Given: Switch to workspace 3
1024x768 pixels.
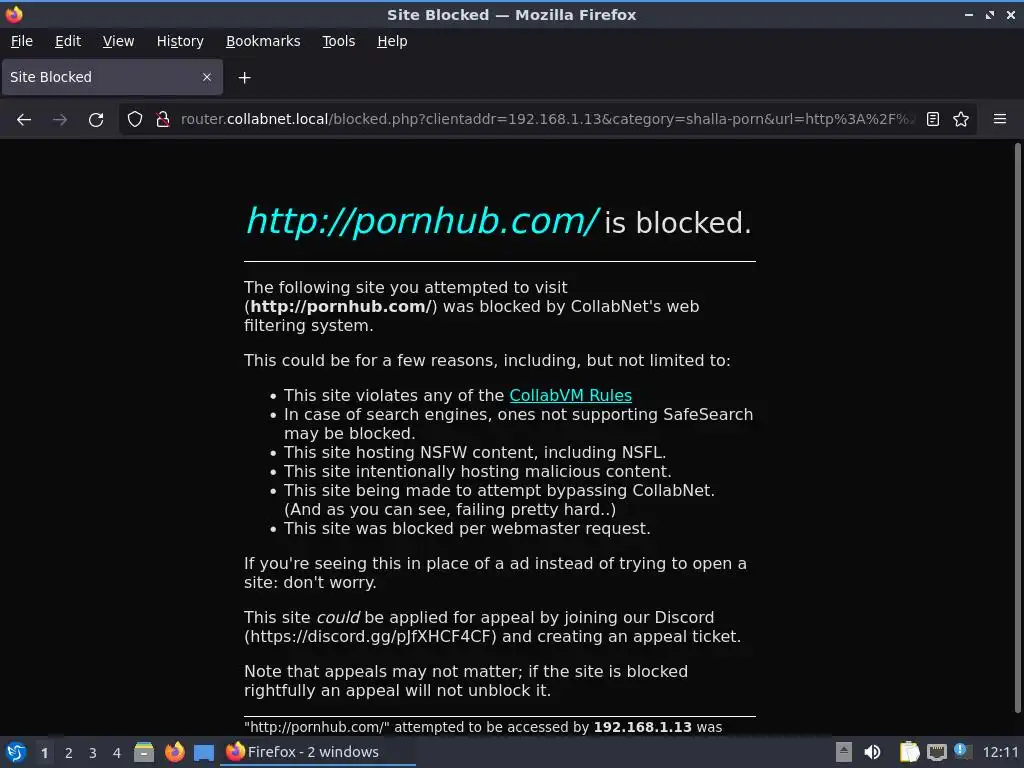Looking at the screenshot, I should pyautogui.click(x=93, y=753).
